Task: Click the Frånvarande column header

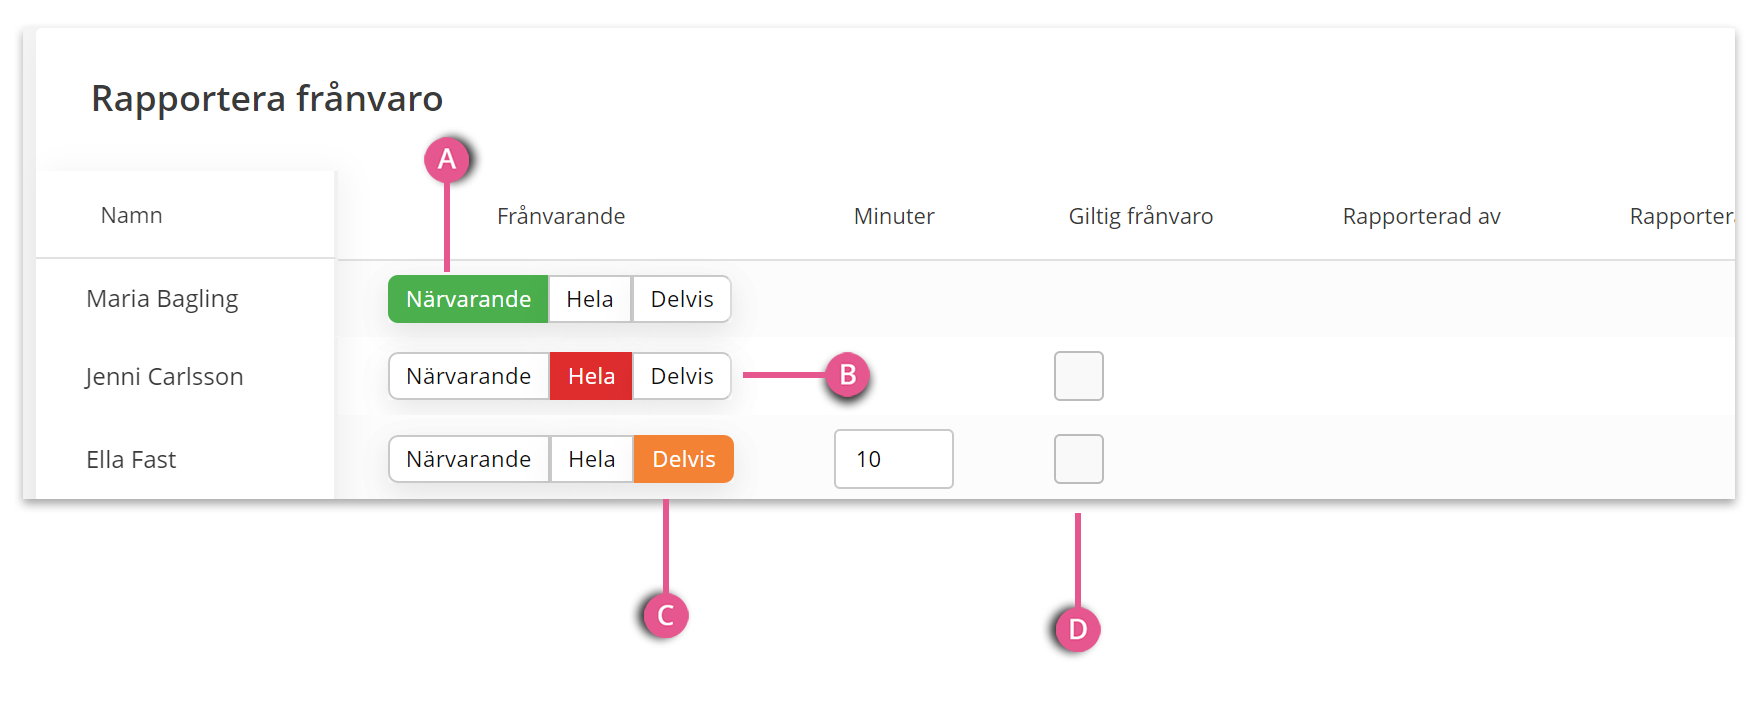Action: tap(561, 216)
